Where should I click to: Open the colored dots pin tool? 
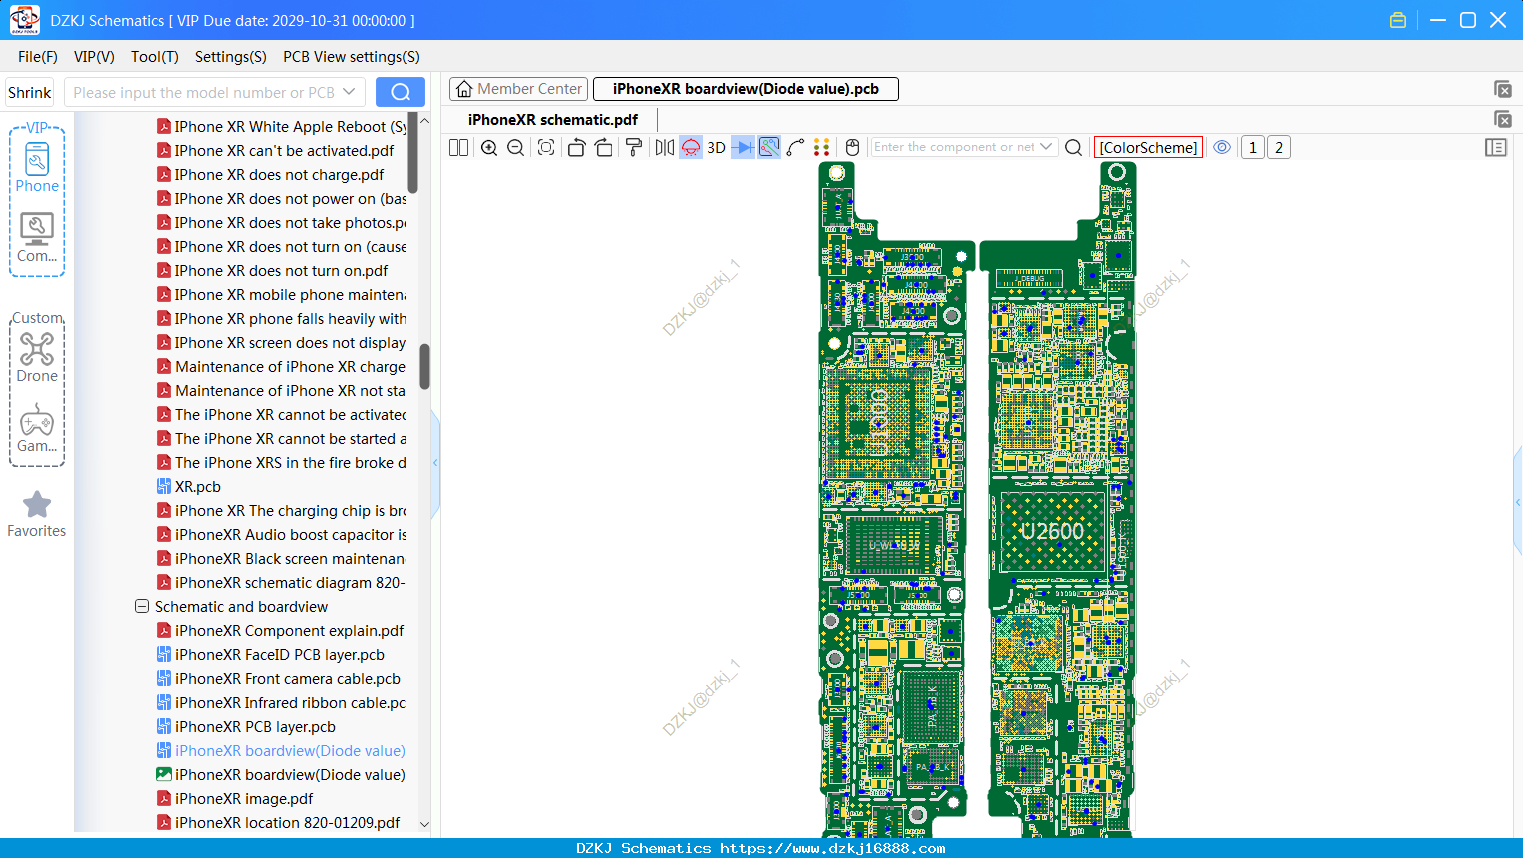click(x=822, y=148)
